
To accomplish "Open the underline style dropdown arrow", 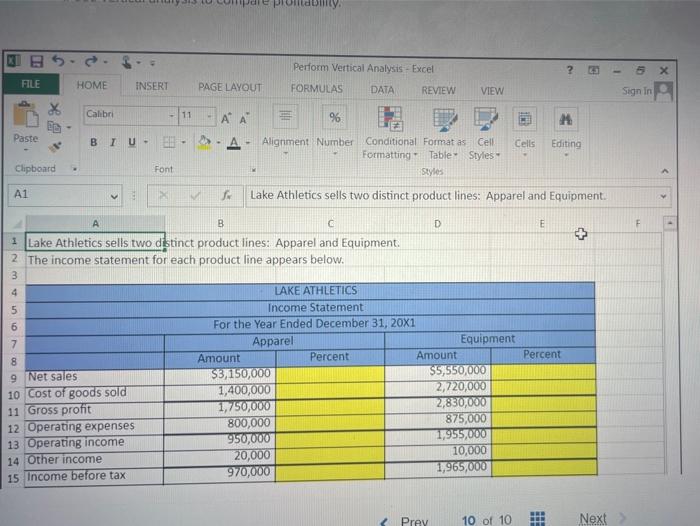I will 146,142.
